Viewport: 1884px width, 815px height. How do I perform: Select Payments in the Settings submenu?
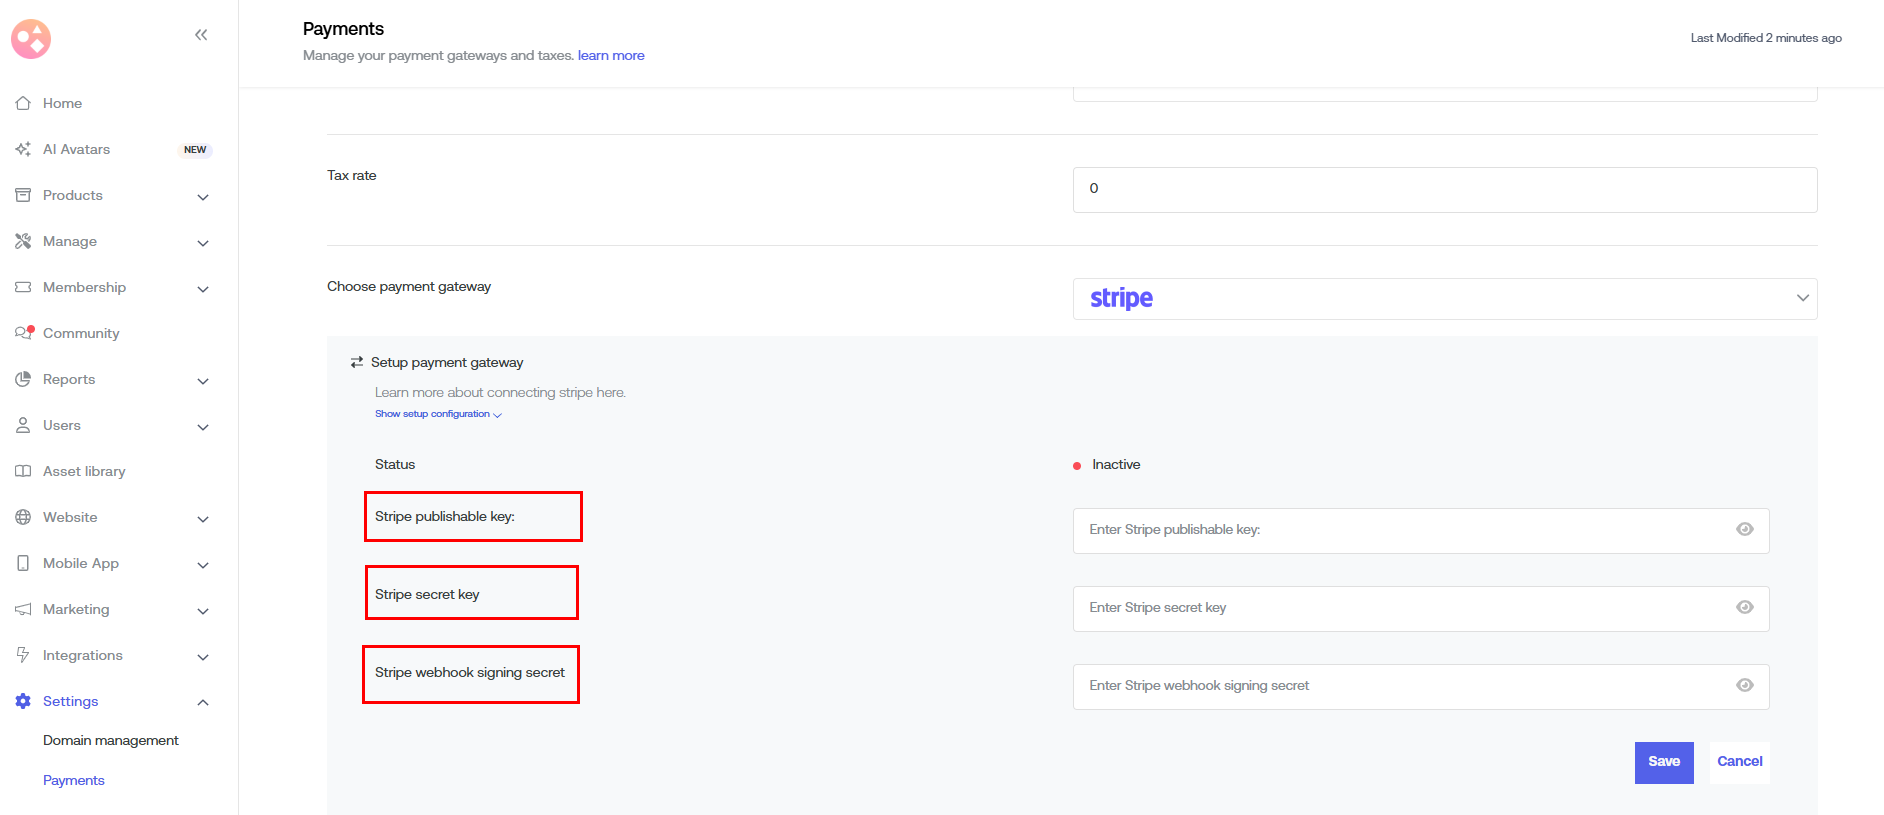[74, 780]
